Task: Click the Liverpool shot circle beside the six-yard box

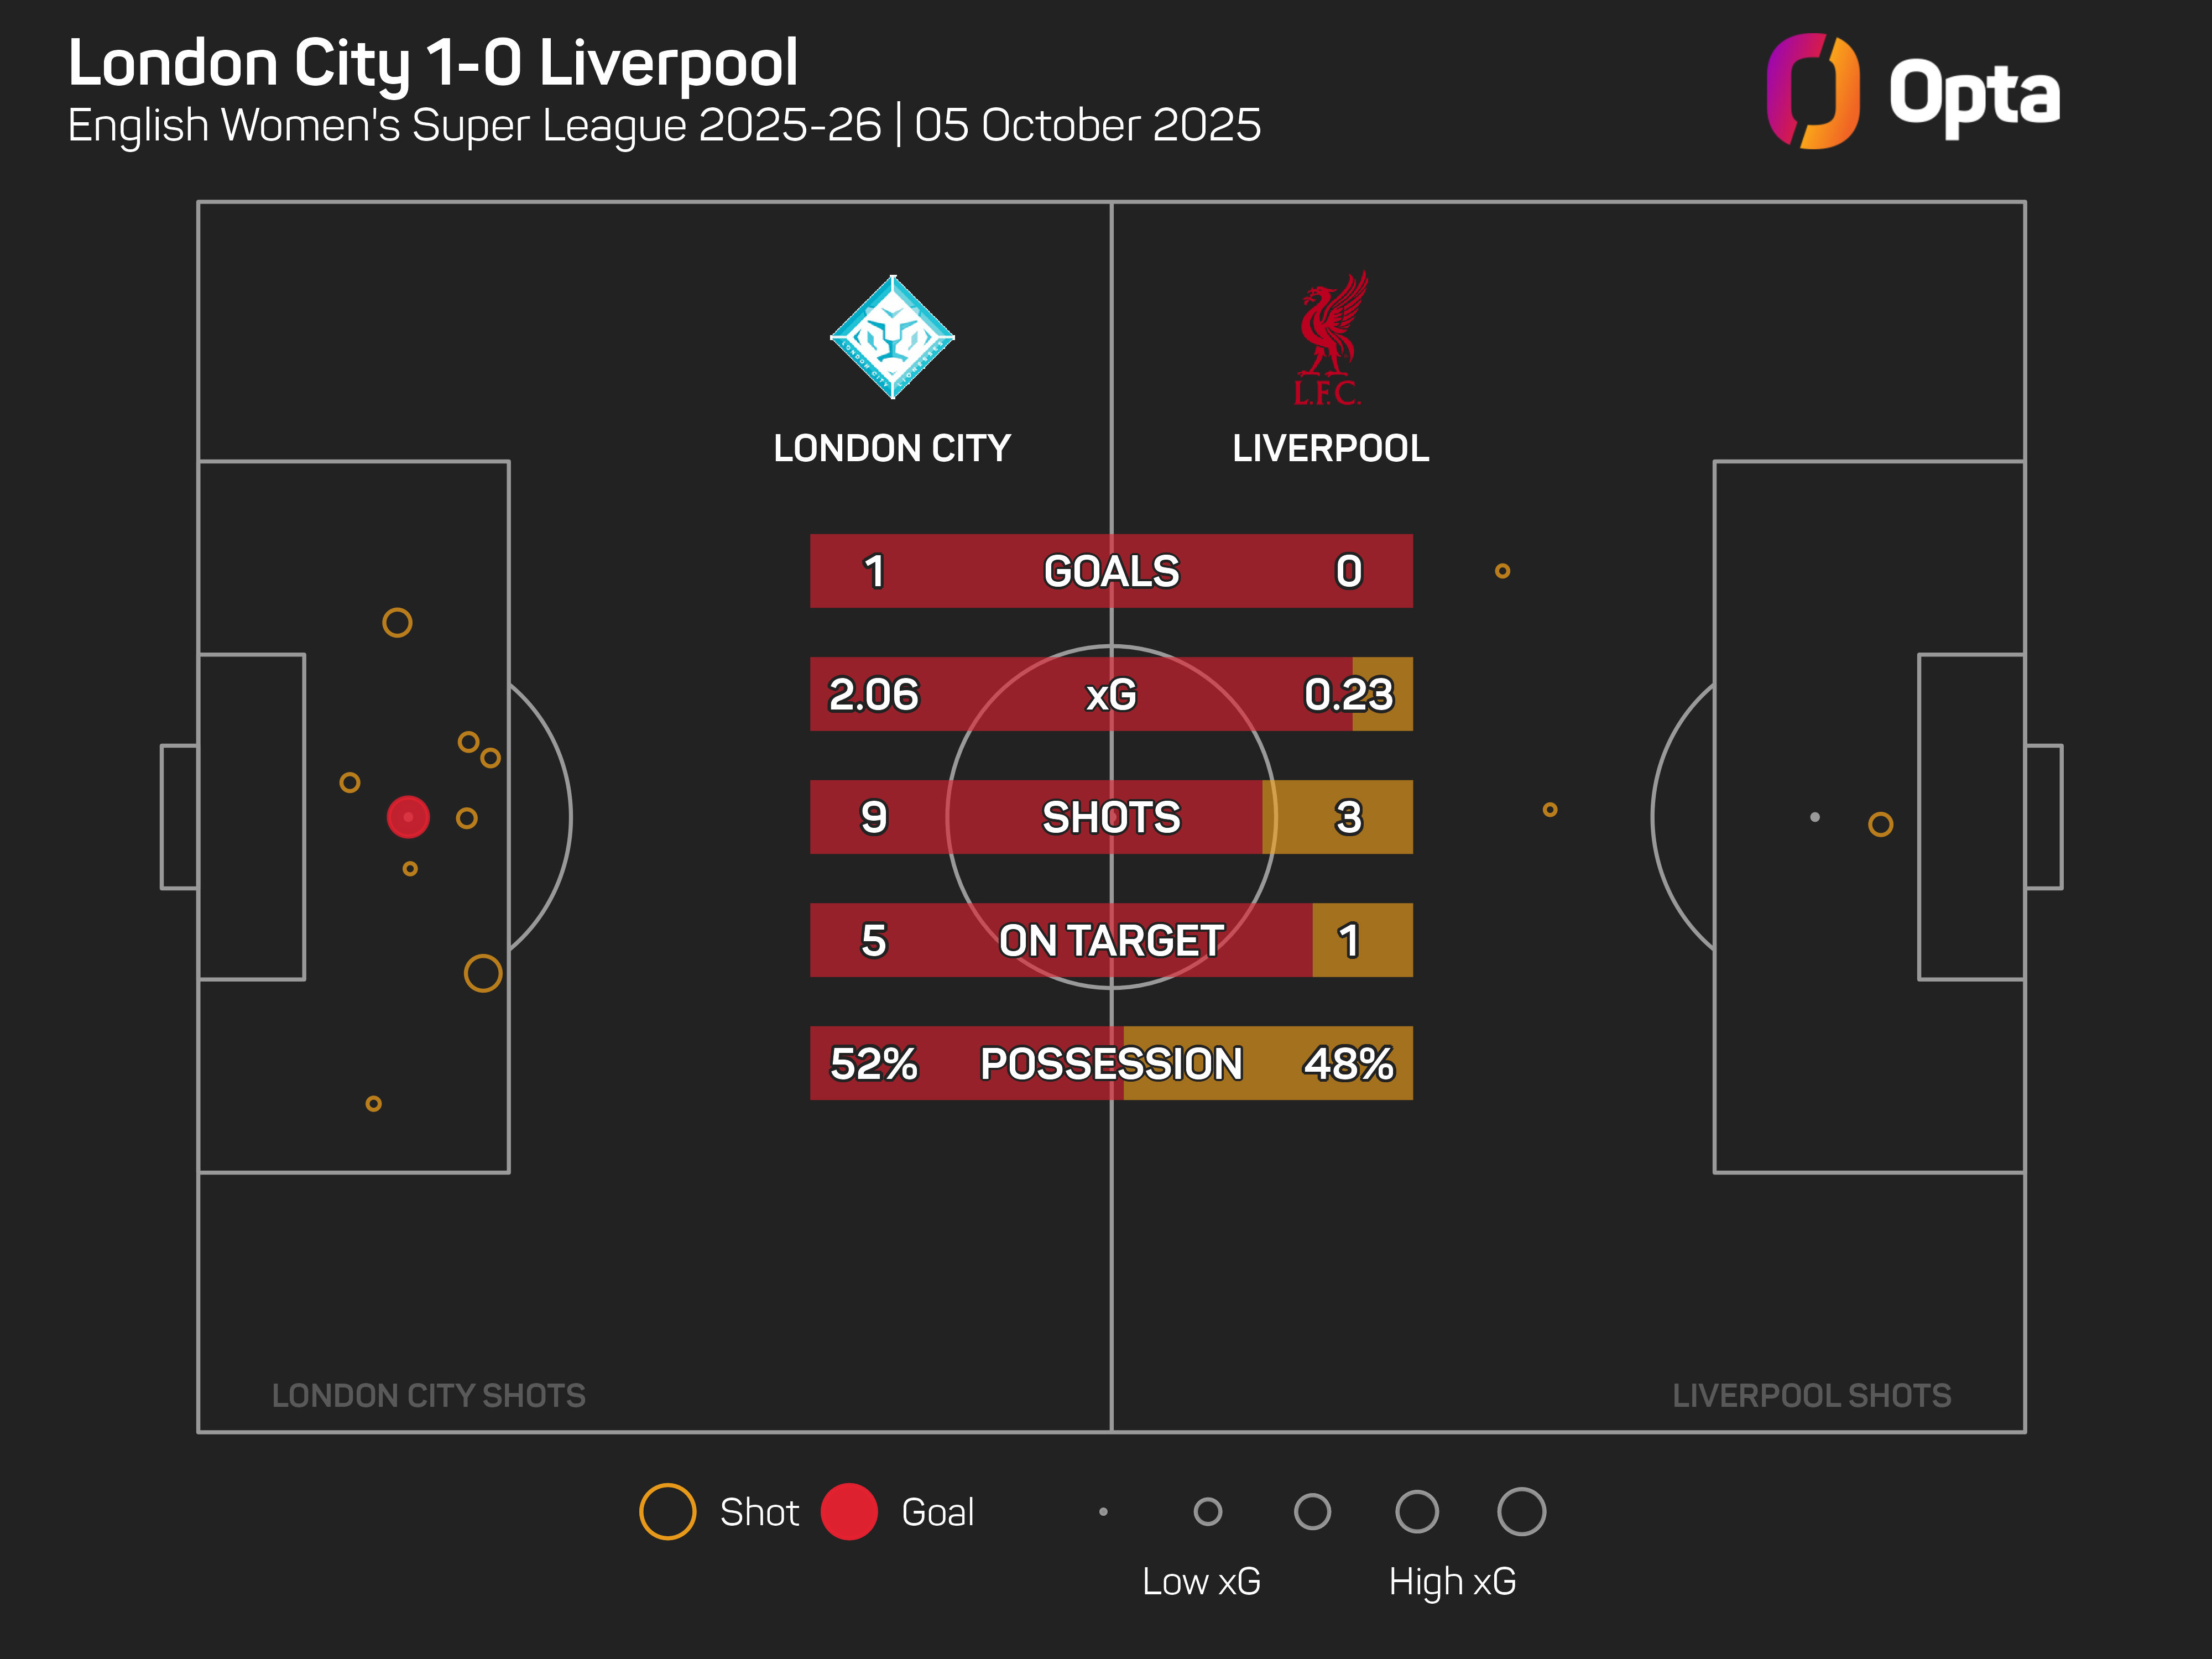Action: pos(1880,824)
